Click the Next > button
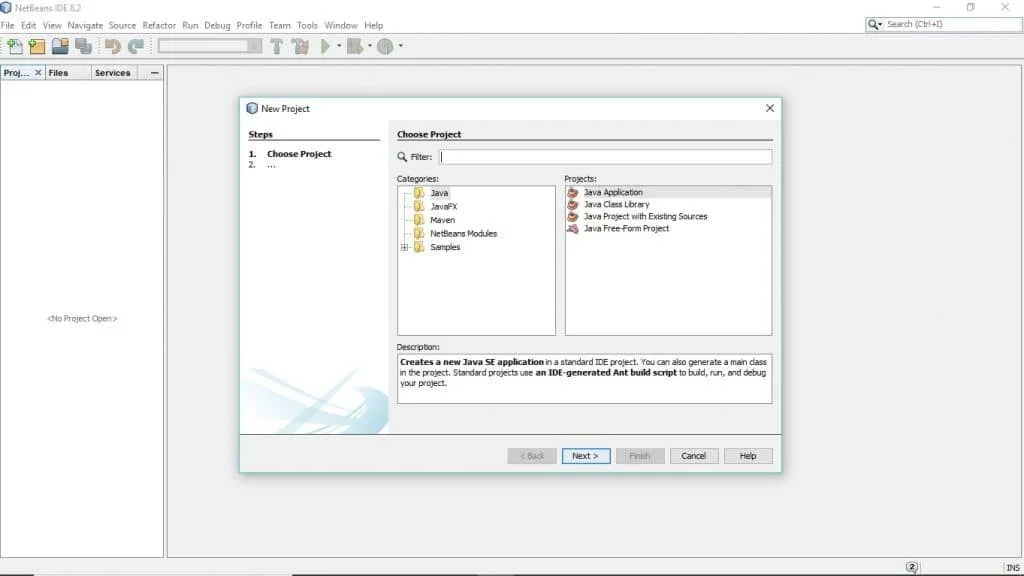The image size is (1024, 576). [x=586, y=456]
